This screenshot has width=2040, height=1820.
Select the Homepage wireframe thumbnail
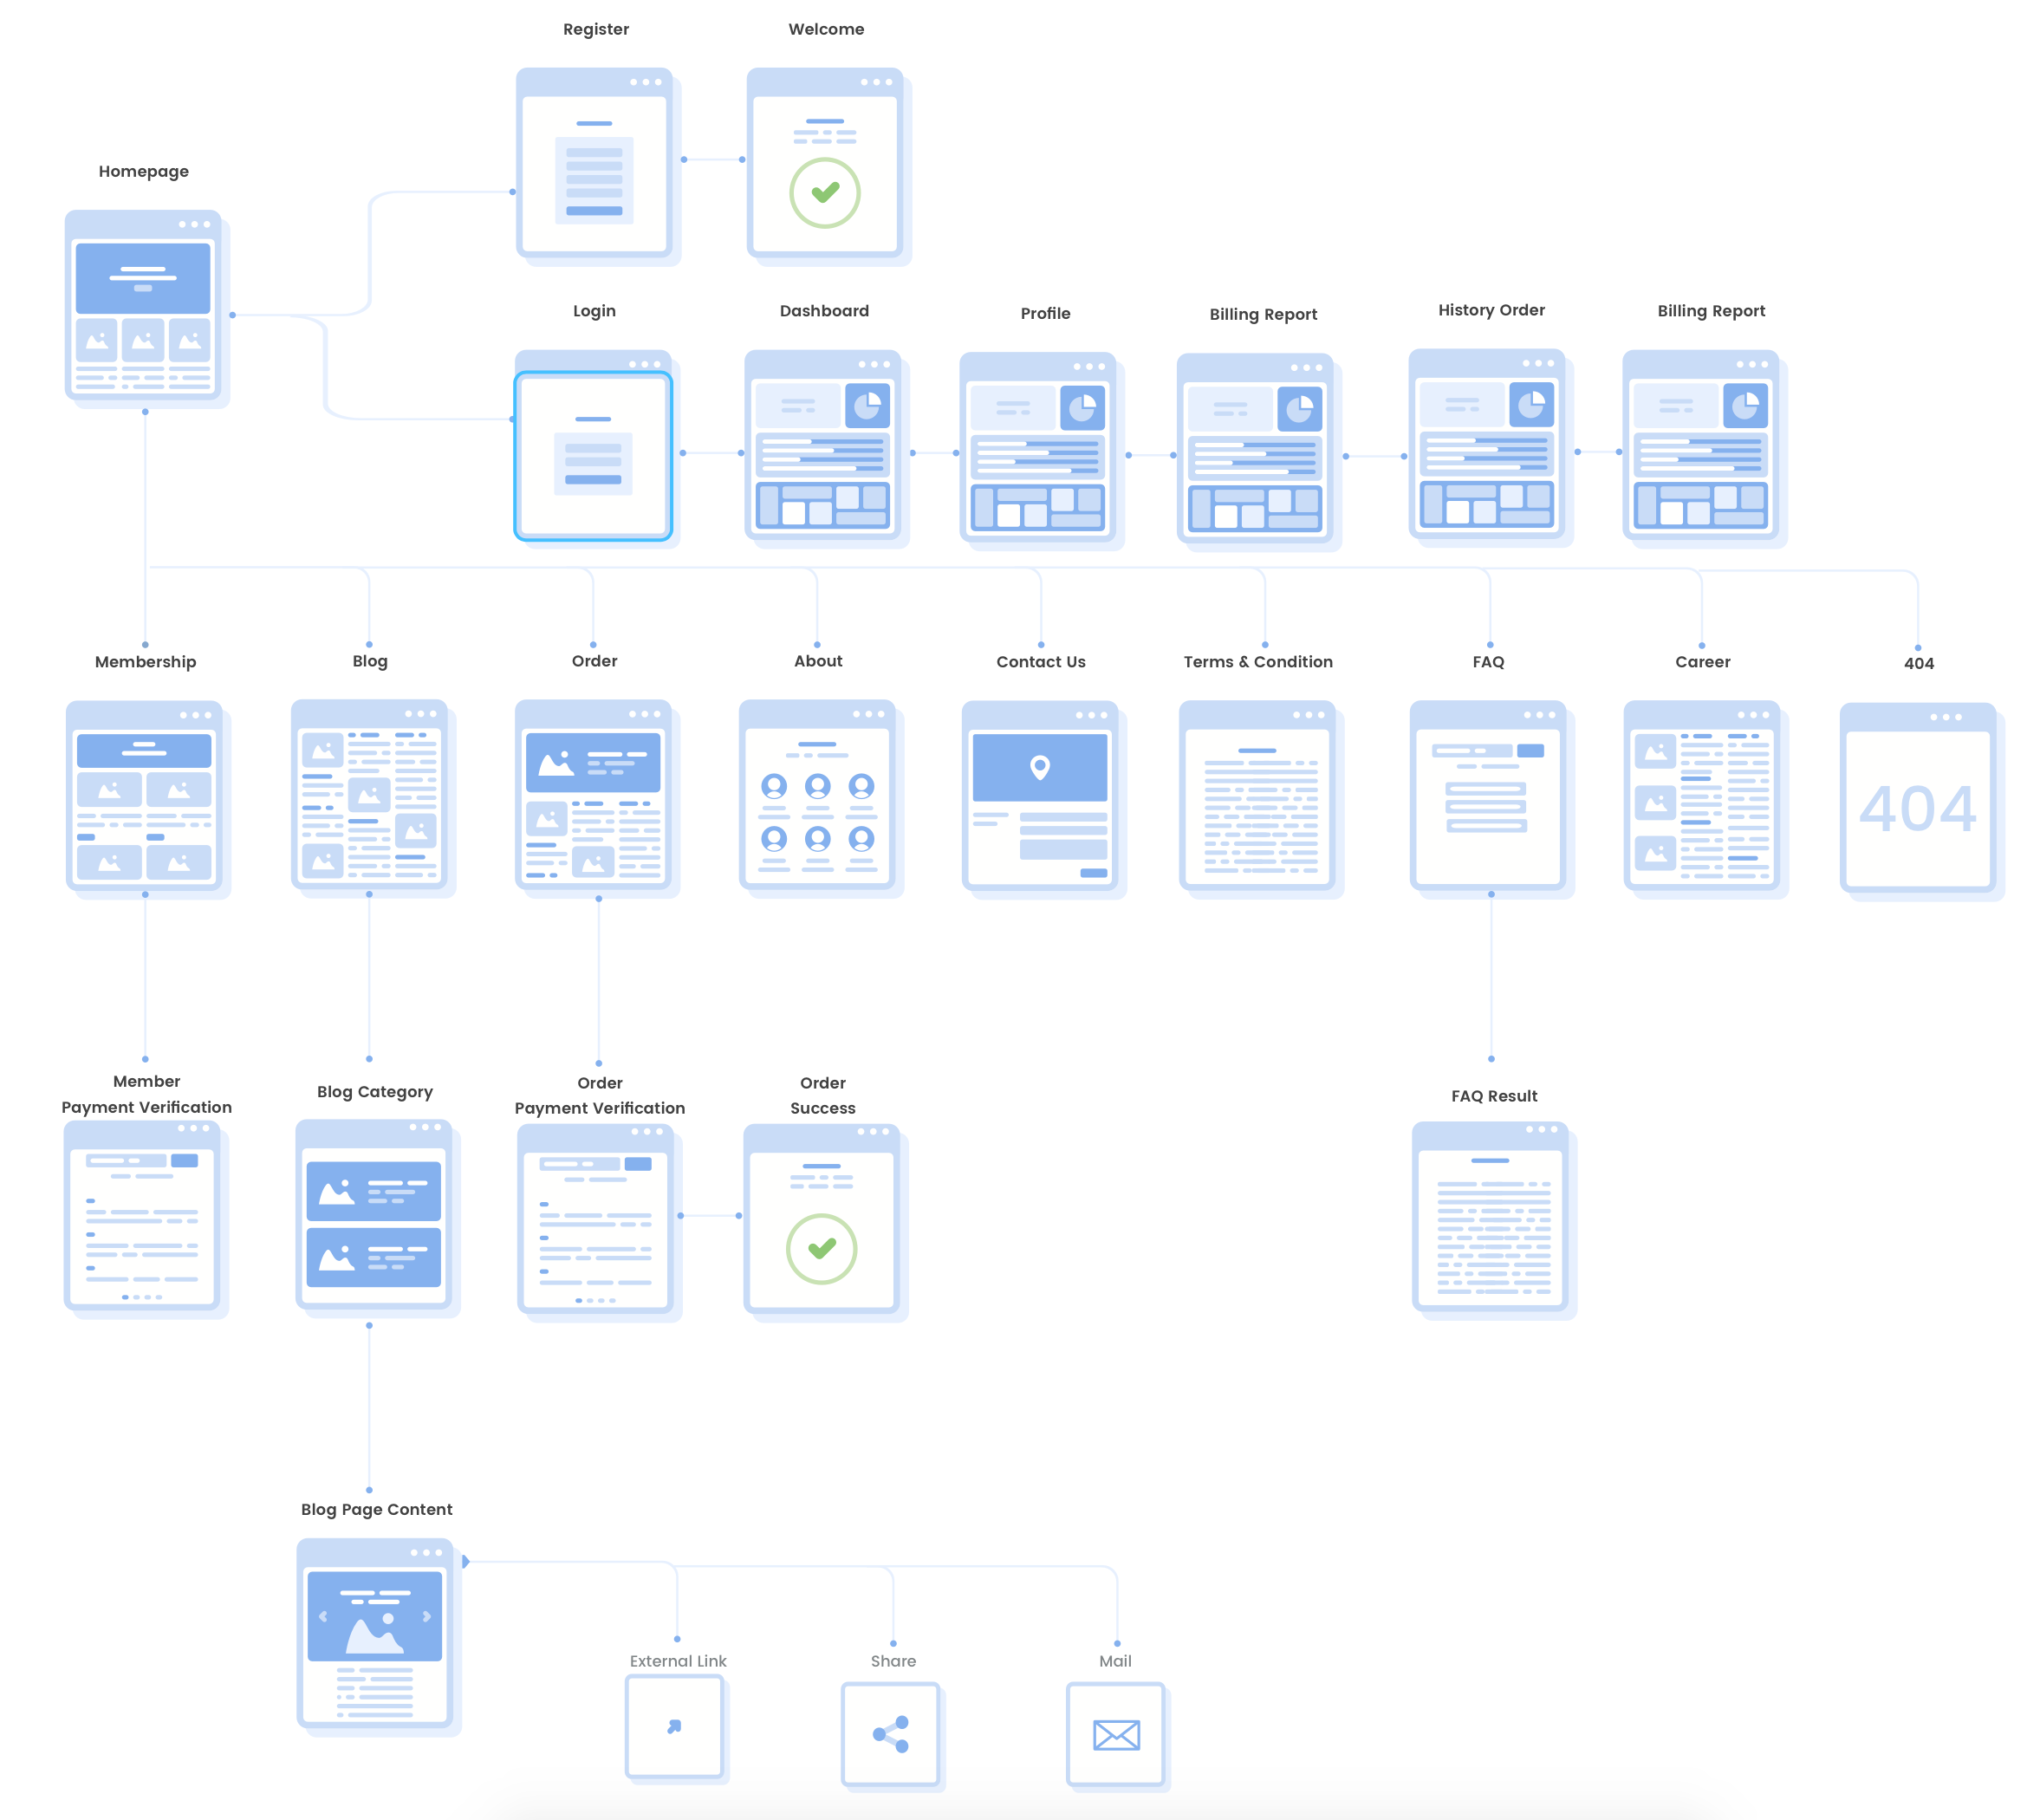pyautogui.click(x=143, y=306)
